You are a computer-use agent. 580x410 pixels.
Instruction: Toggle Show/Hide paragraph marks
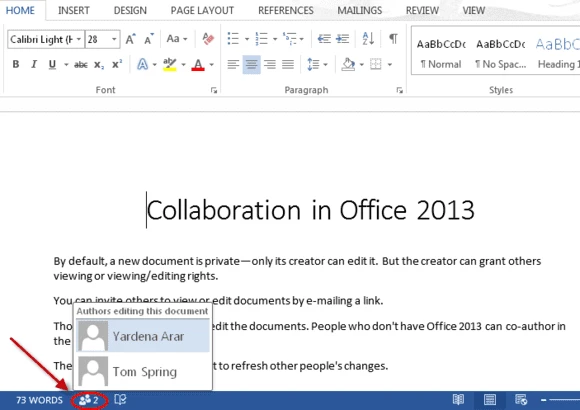pyautogui.click(x=393, y=38)
